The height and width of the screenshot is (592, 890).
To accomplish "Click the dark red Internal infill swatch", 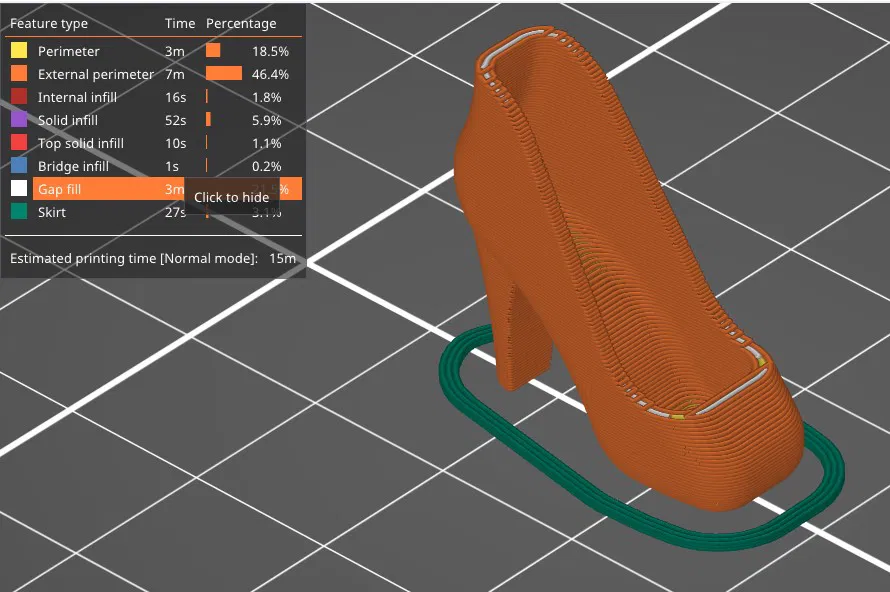I will click(19, 96).
